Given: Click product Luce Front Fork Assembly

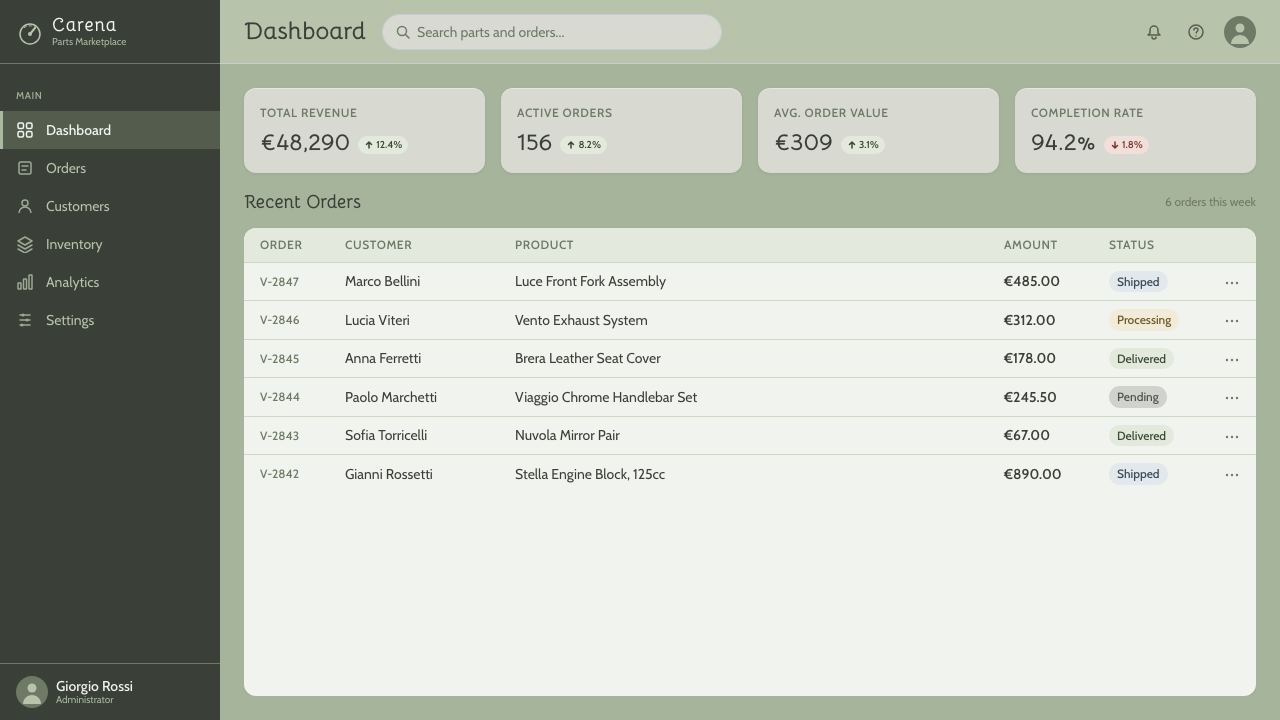Looking at the screenshot, I should point(590,281).
